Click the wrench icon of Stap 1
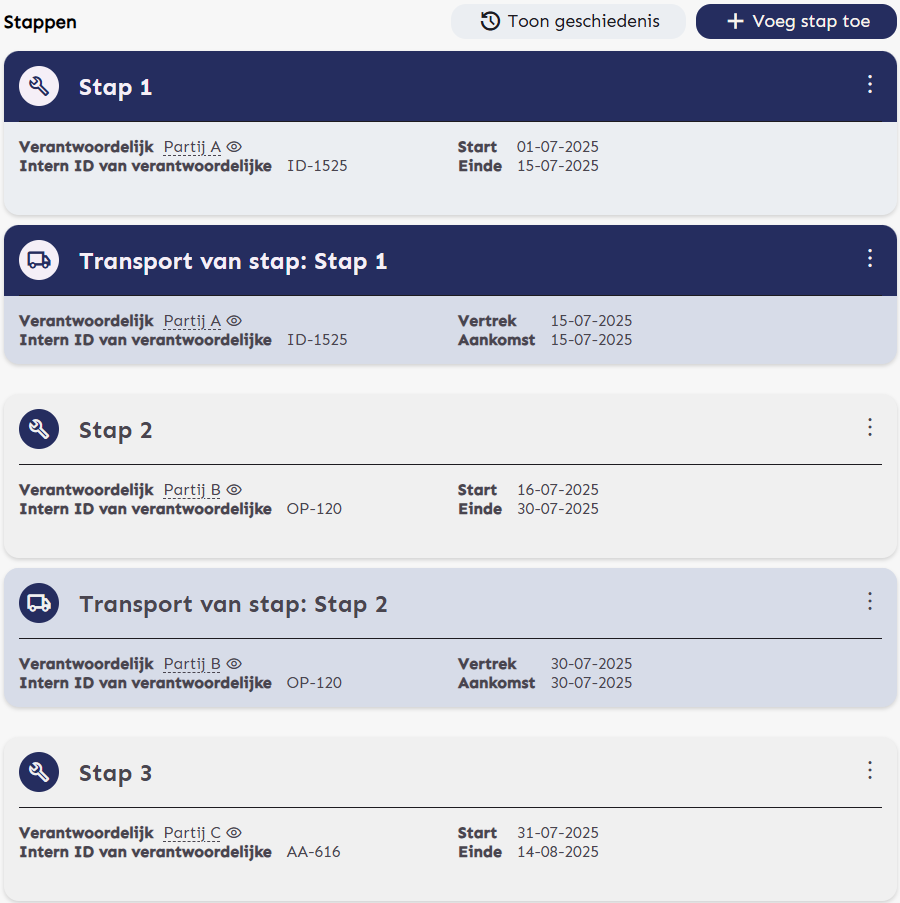 click(39, 87)
